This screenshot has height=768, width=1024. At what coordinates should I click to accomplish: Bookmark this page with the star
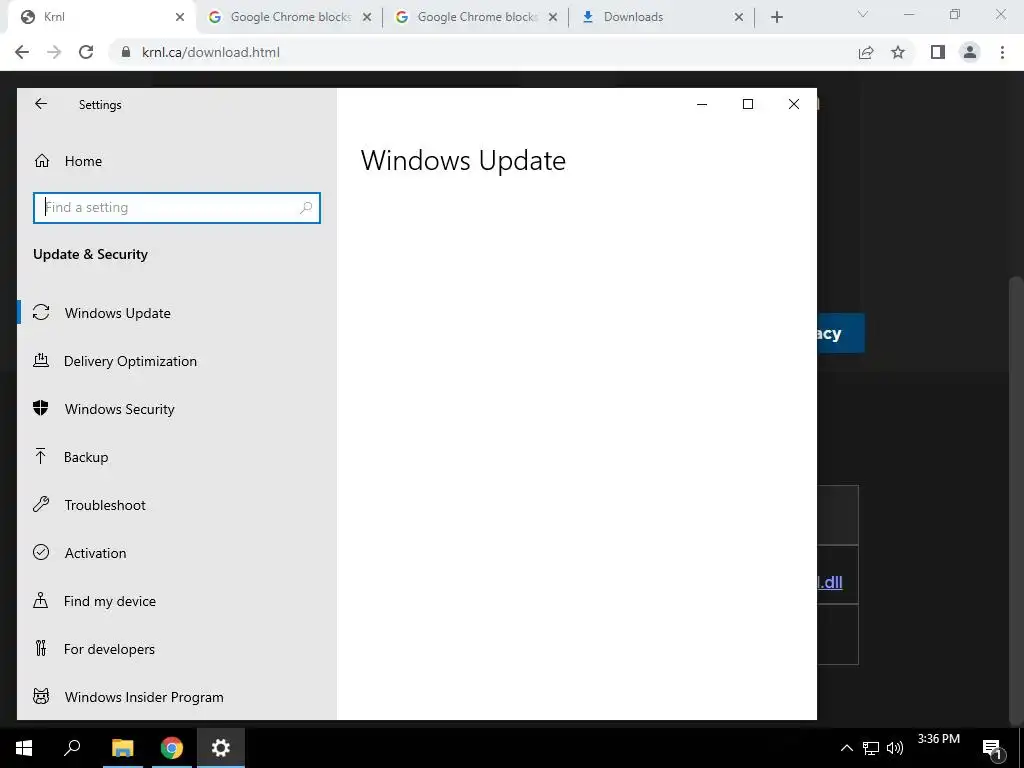click(x=898, y=52)
